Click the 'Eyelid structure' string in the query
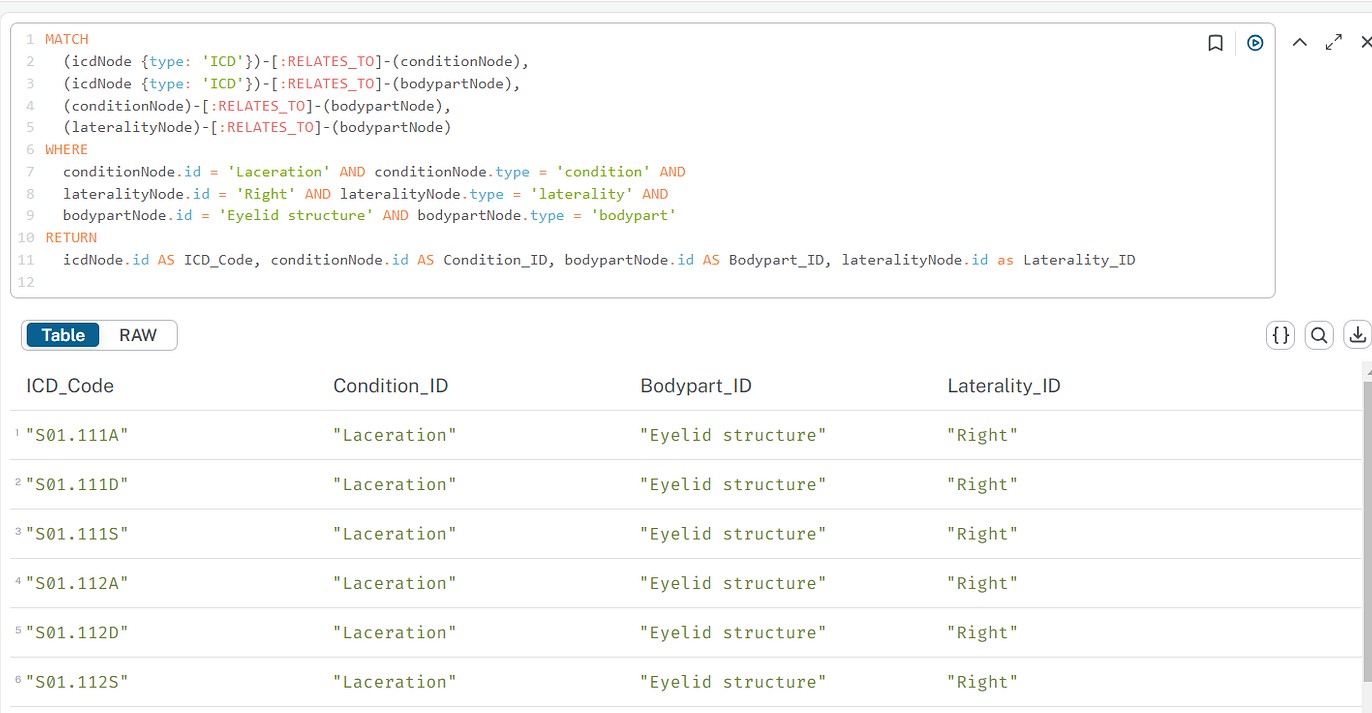 click(298, 216)
